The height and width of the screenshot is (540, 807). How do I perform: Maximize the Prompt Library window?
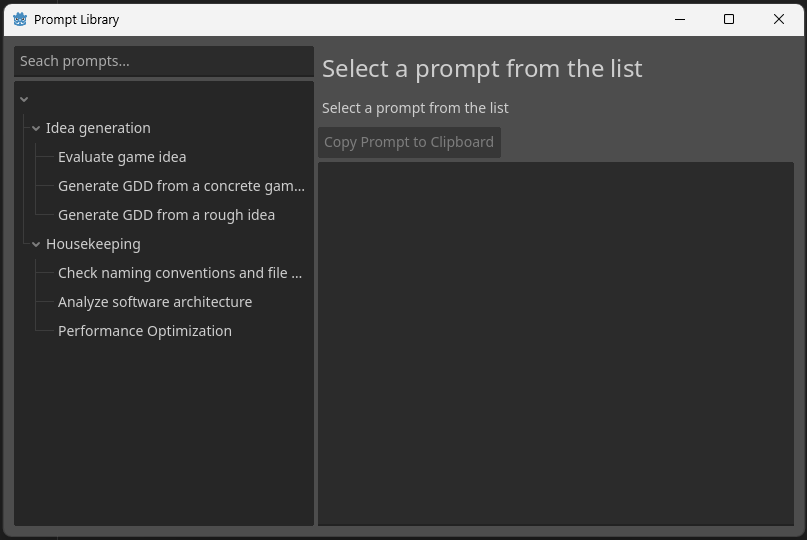pyautogui.click(x=729, y=20)
